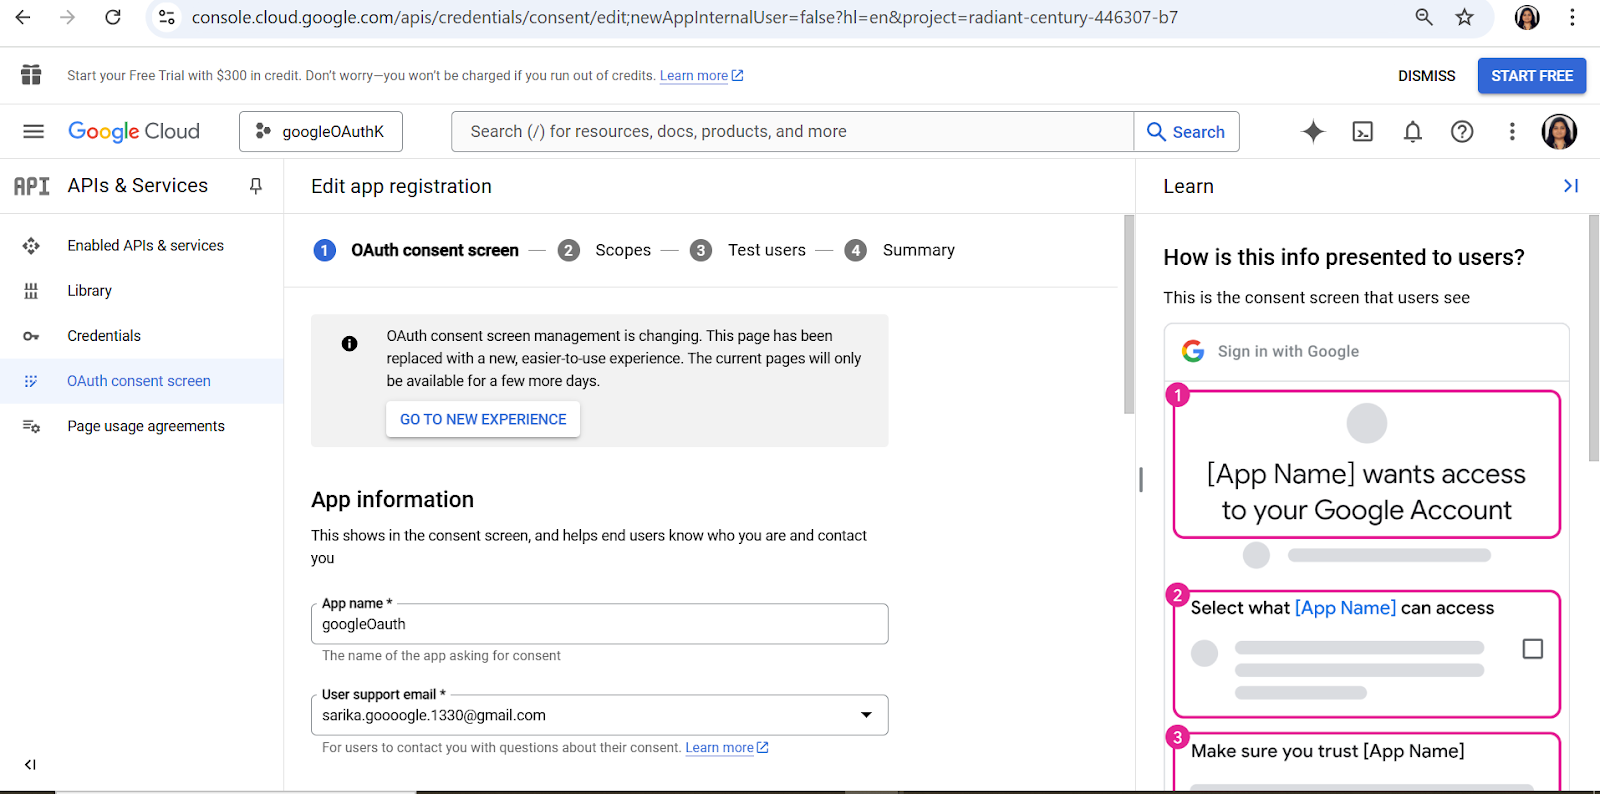1600x794 pixels.
Task: Click the browser address bar URL
Action: 685,17
